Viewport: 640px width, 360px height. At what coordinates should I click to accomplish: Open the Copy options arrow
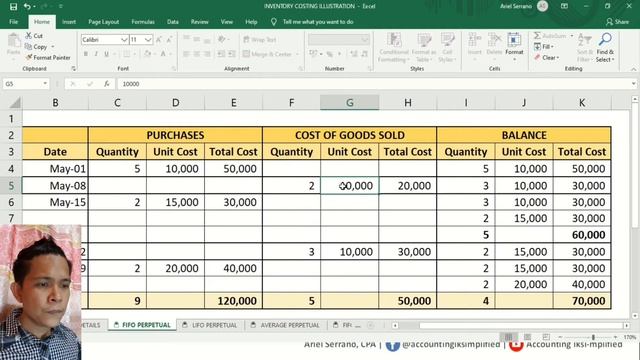pos(53,47)
